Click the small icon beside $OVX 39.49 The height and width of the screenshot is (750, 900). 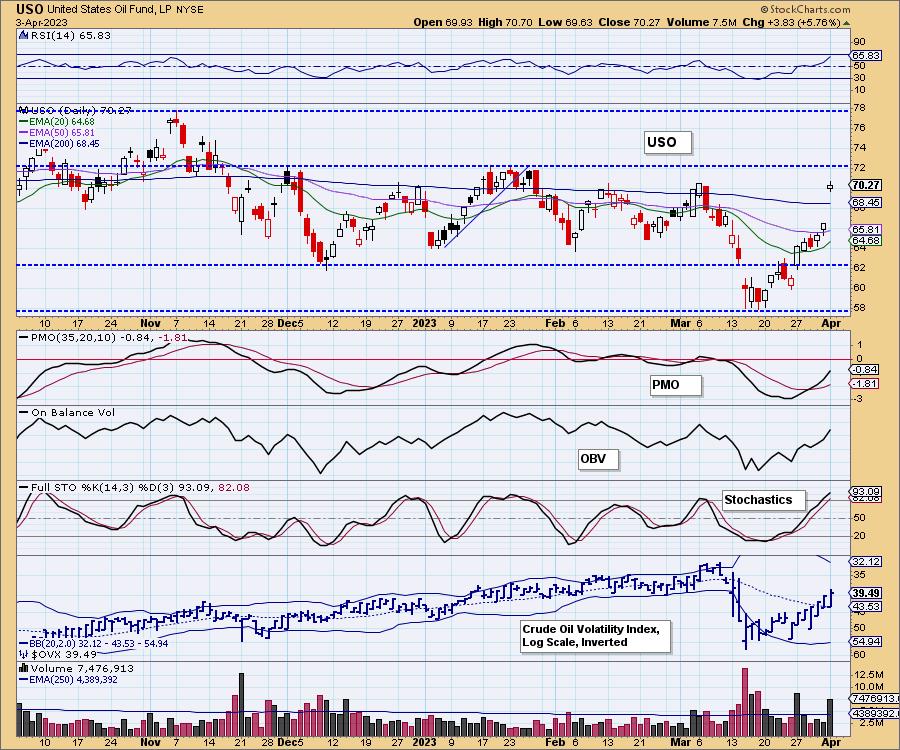[x=24, y=654]
